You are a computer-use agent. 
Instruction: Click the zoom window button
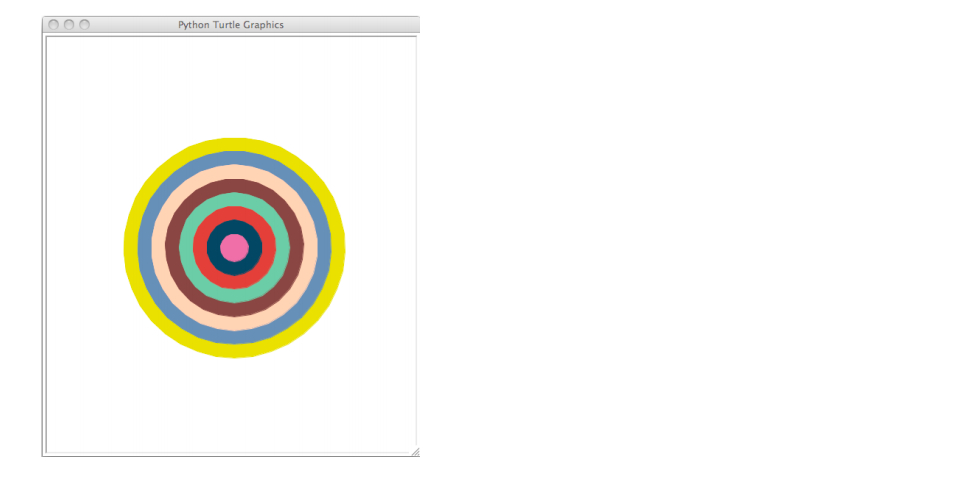[85, 25]
